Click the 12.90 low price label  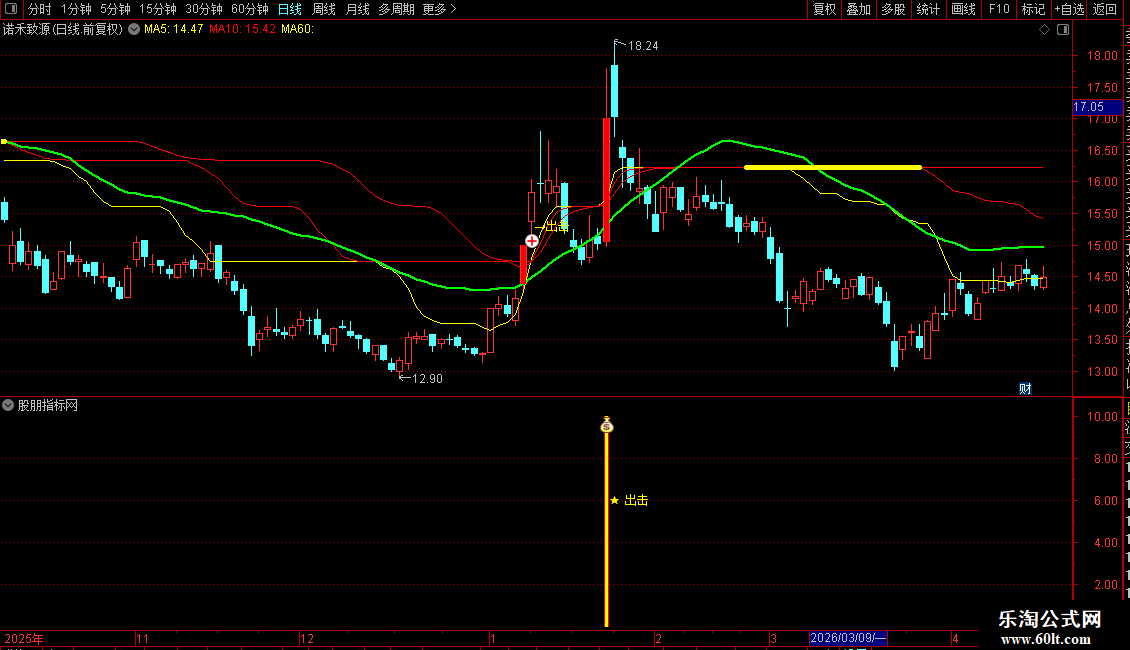(x=427, y=378)
